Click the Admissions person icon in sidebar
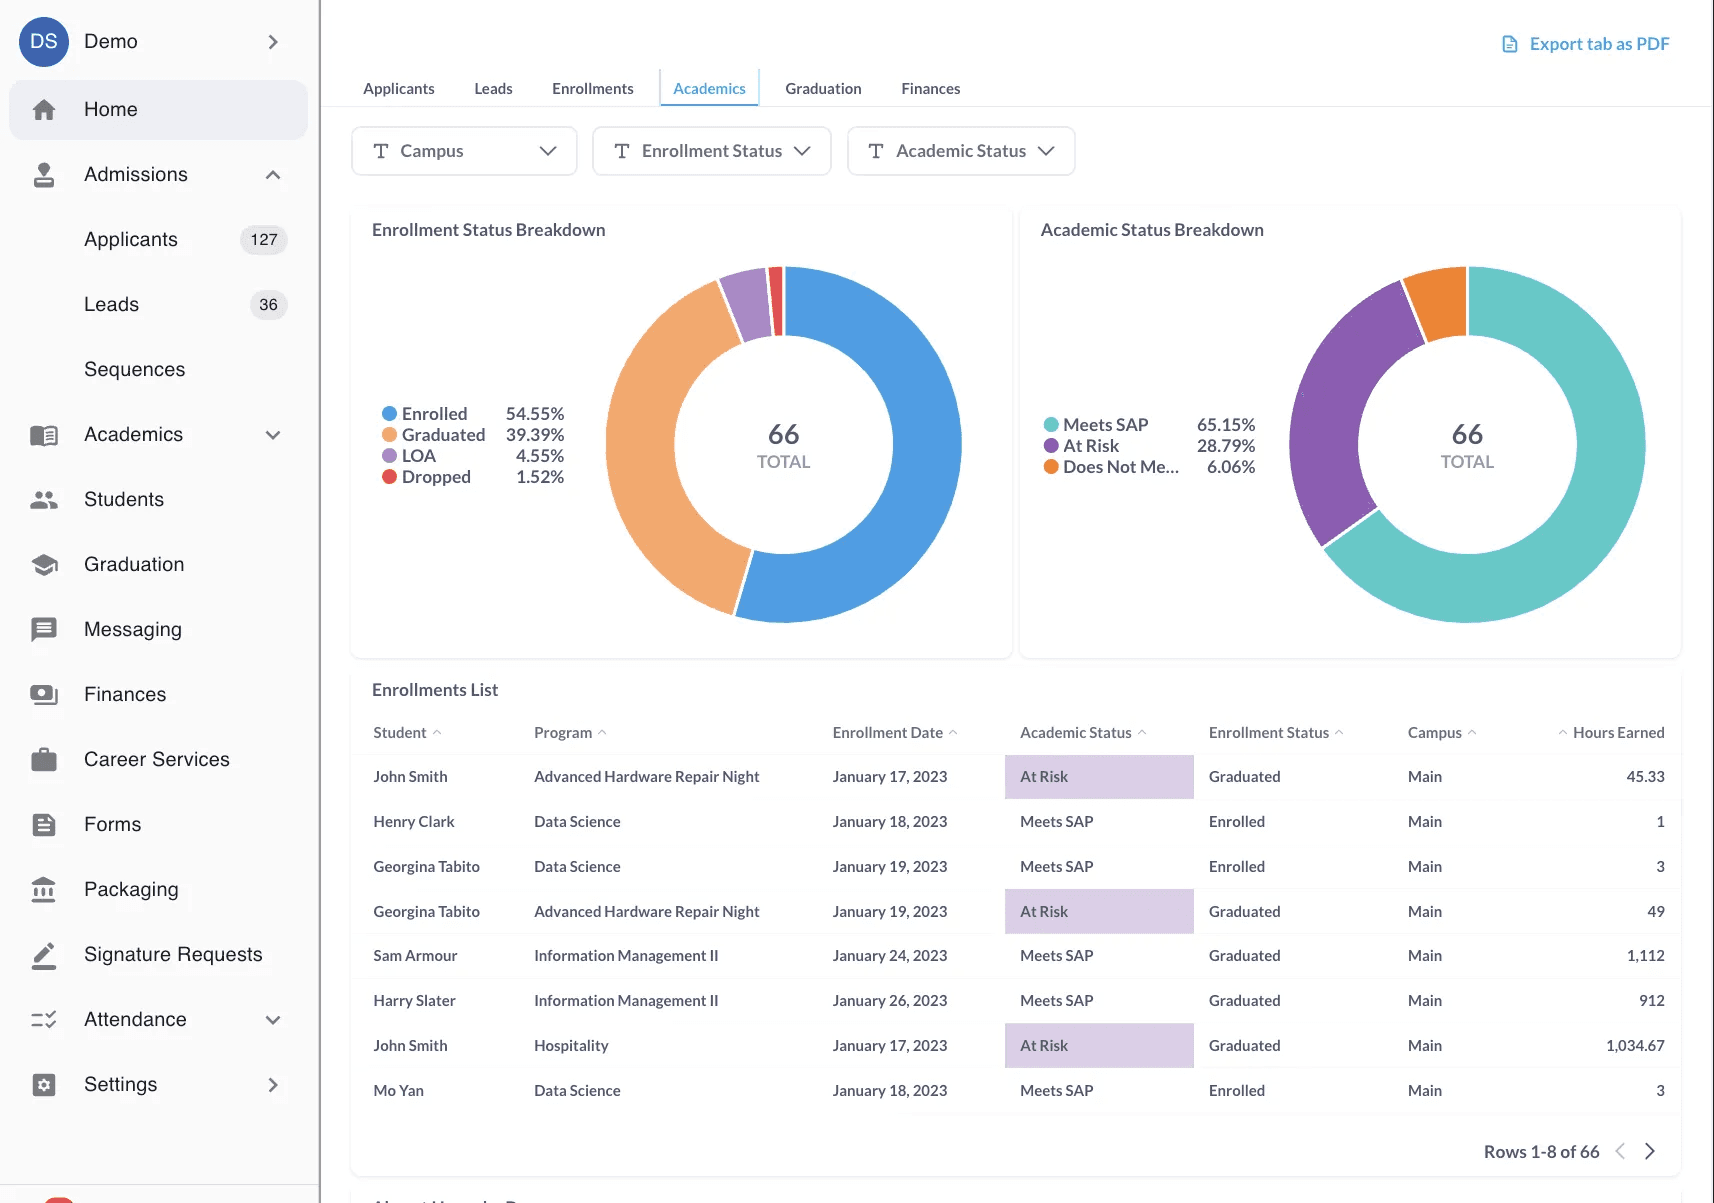The width and height of the screenshot is (1714, 1203). 44,175
